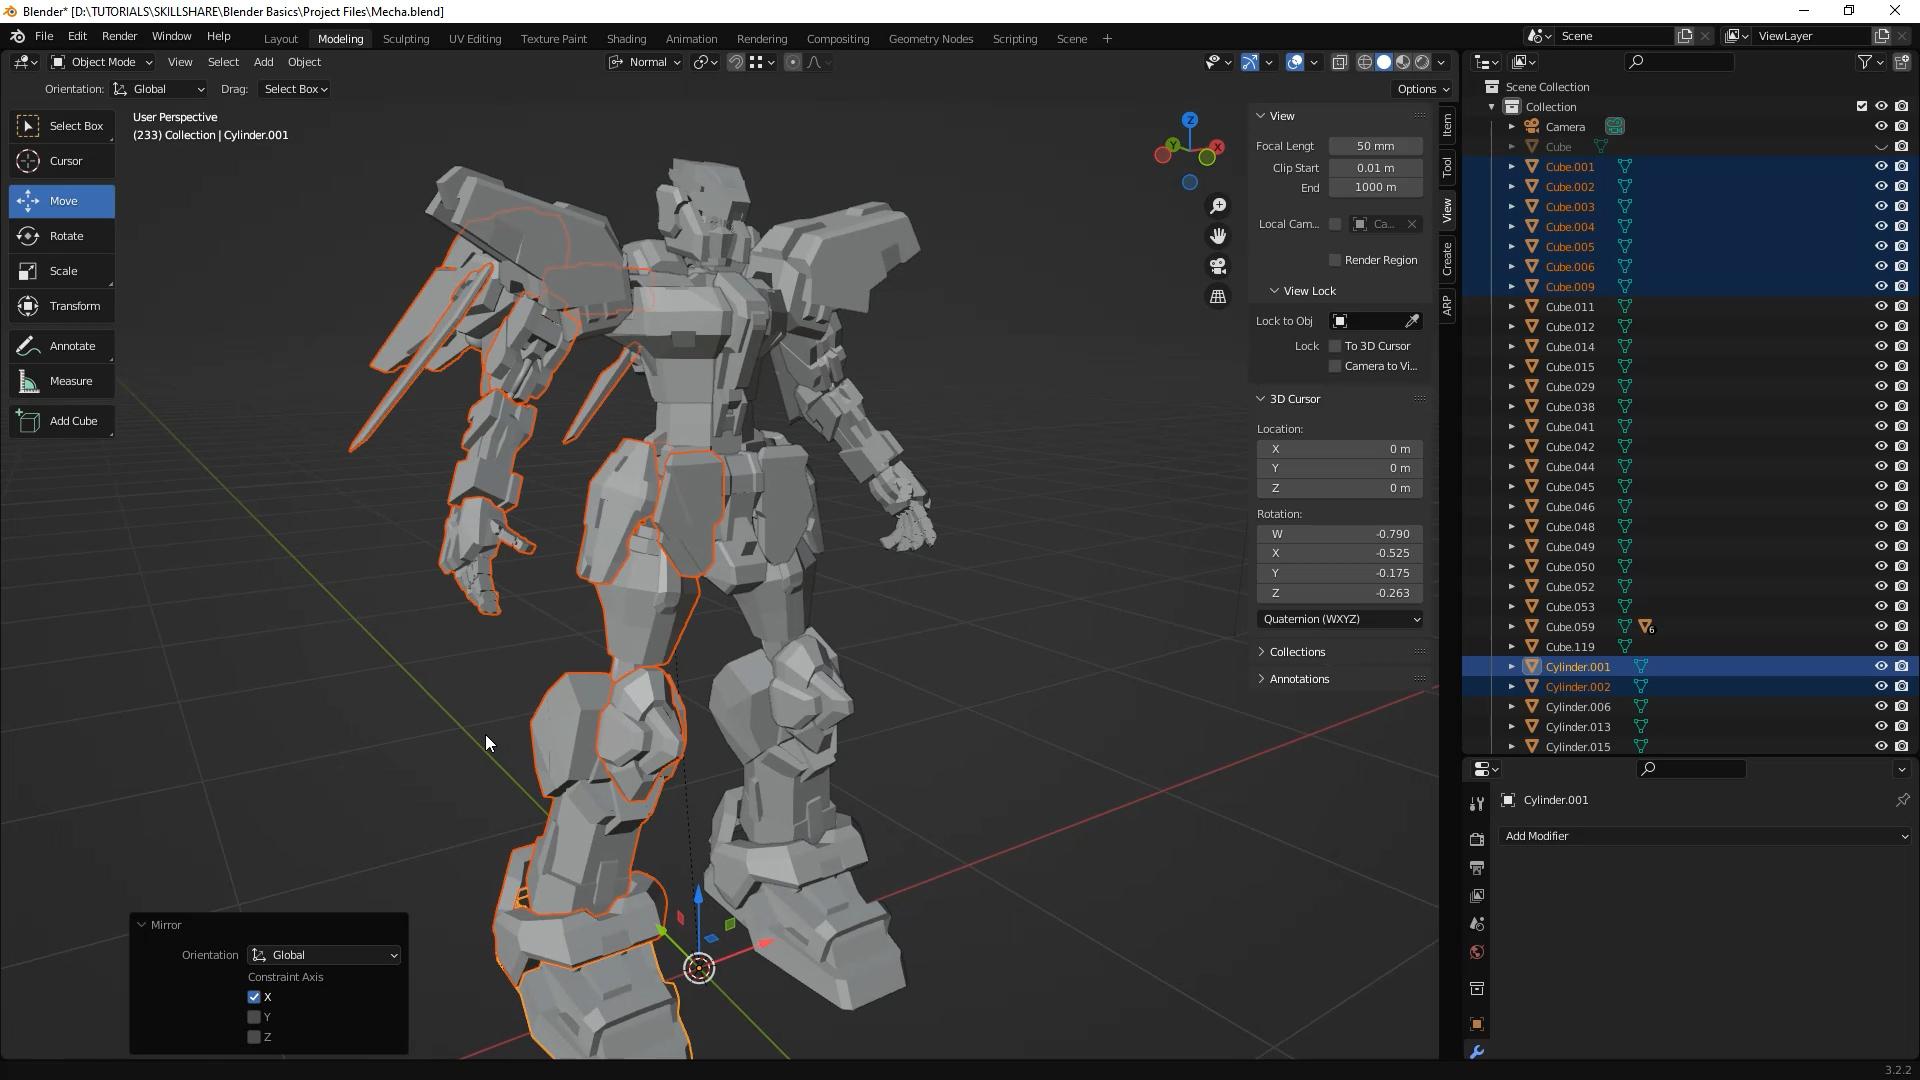Switch to the Shading workspace tab
The height and width of the screenshot is (1080, 1920).
[626, 39]
